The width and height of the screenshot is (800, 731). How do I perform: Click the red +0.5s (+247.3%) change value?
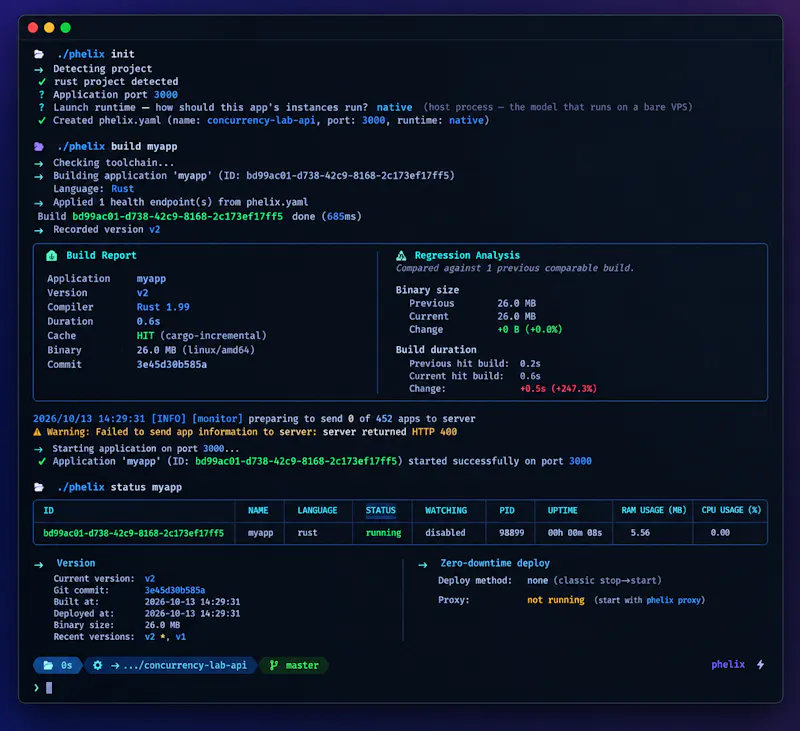pos(558,389)
